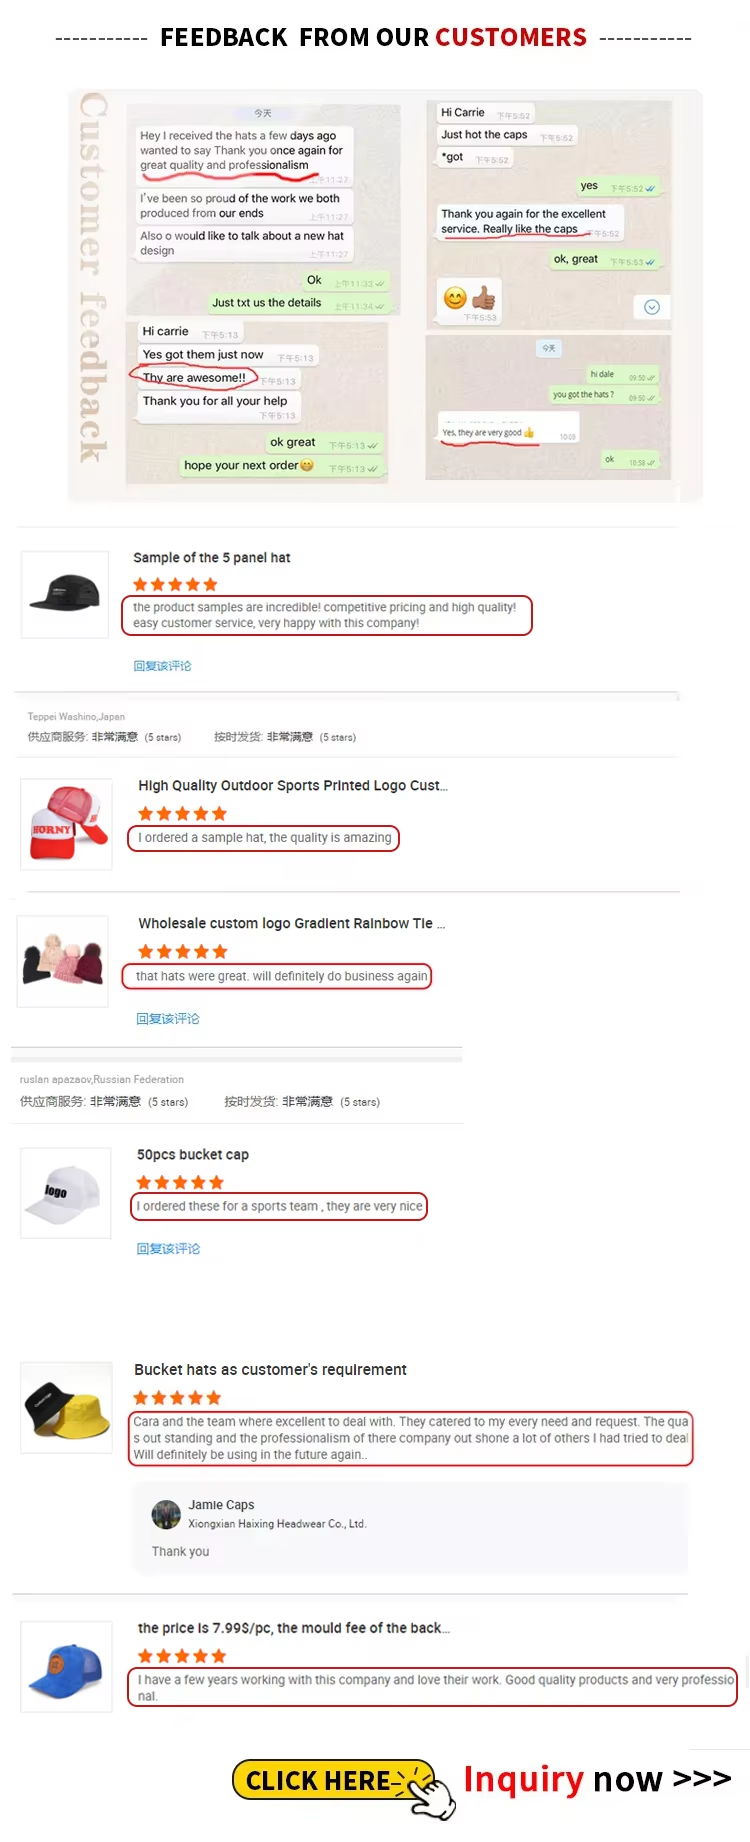Image resolution: width=750 pixels, height=1842 pixels.
Task: Open the white logo cap thumbnail
Action: (x=66, y=1193)
